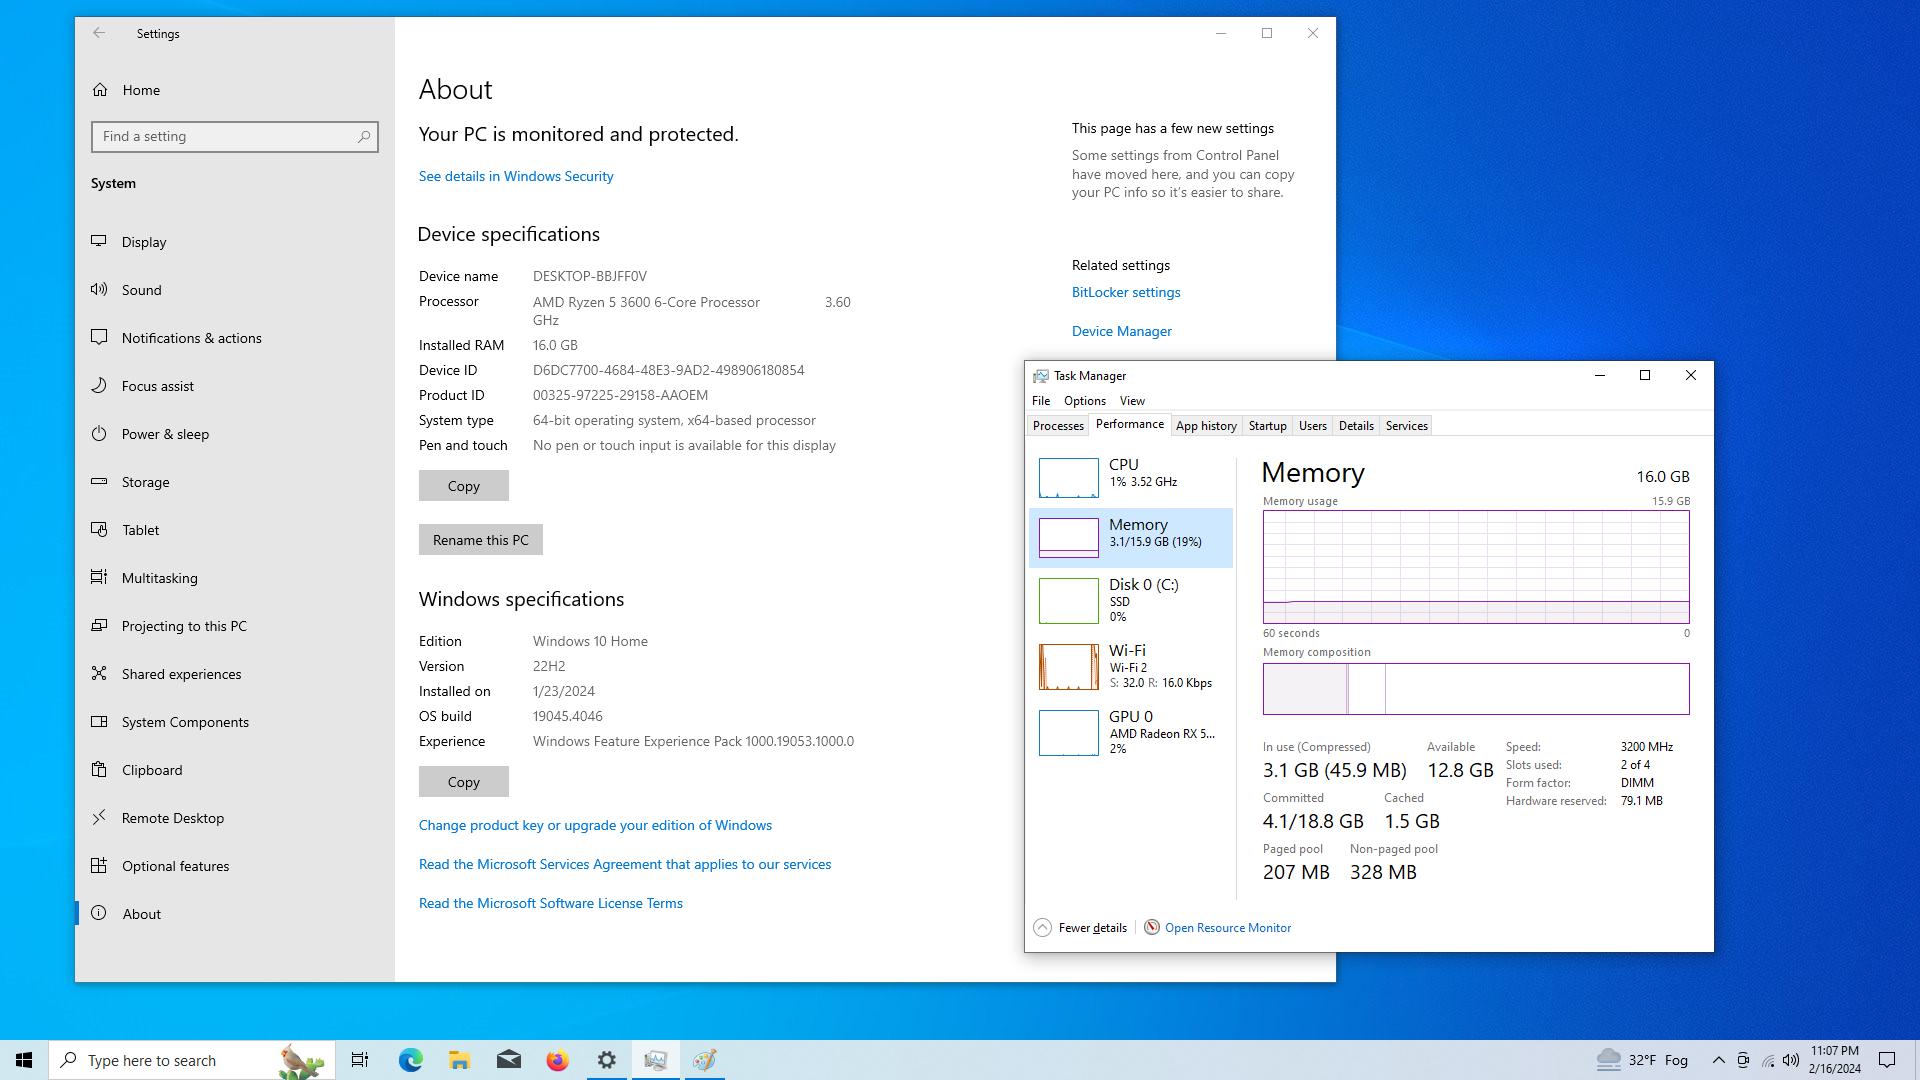Click the Memory composition bar

click(x=1476, y=689)
